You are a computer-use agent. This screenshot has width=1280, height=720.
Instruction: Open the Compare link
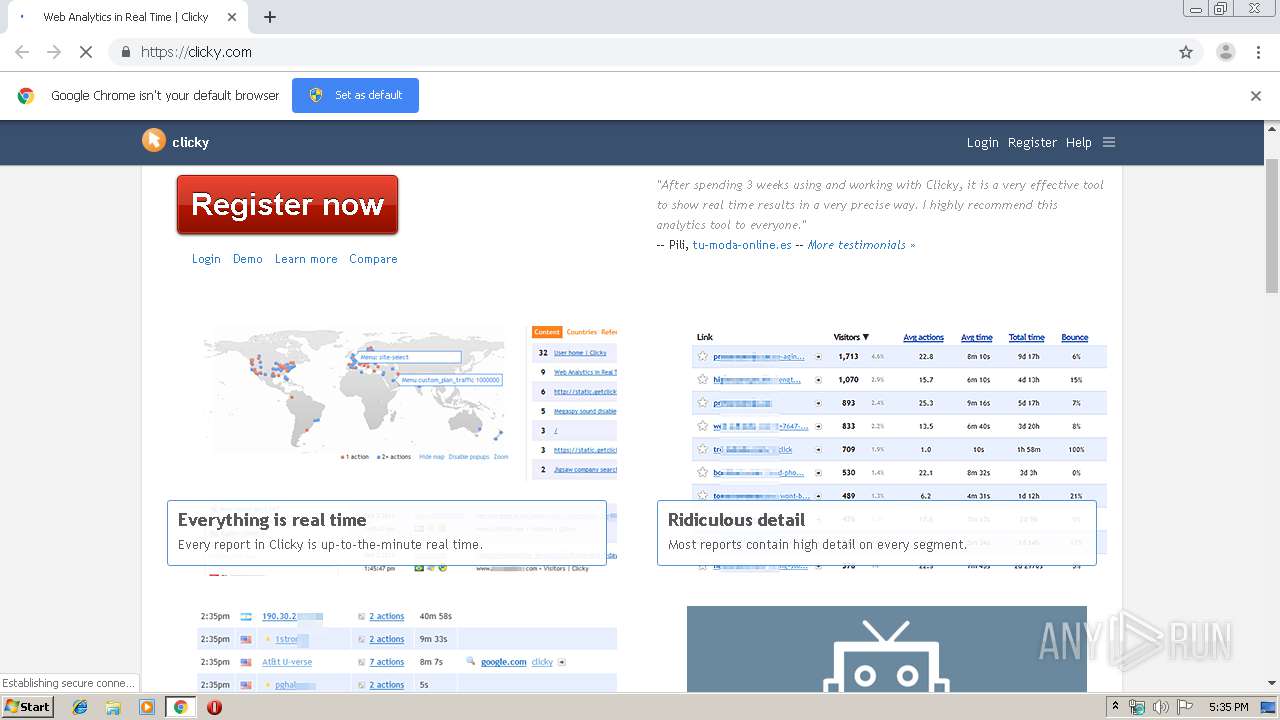pyautogui.click(x=373, y=259)
